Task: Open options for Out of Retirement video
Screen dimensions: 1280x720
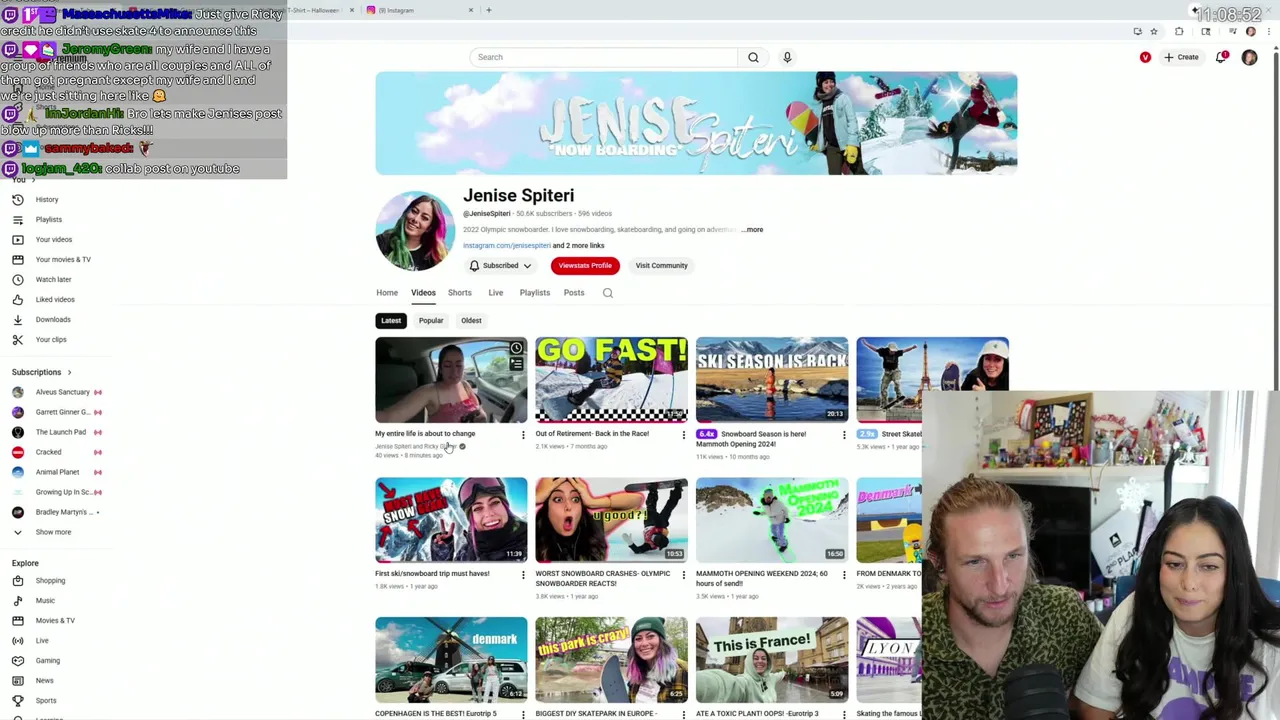Action: (x=683, y=434)
